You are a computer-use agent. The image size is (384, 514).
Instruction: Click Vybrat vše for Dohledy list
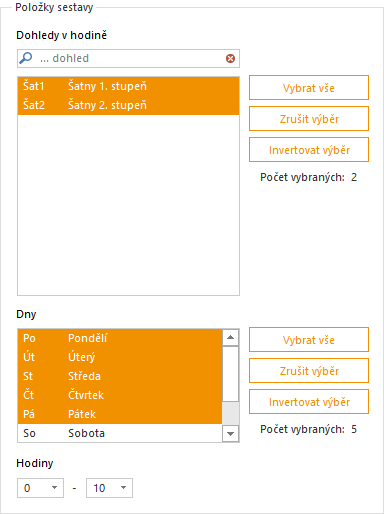pyautogui.click(x=309, y=88)
